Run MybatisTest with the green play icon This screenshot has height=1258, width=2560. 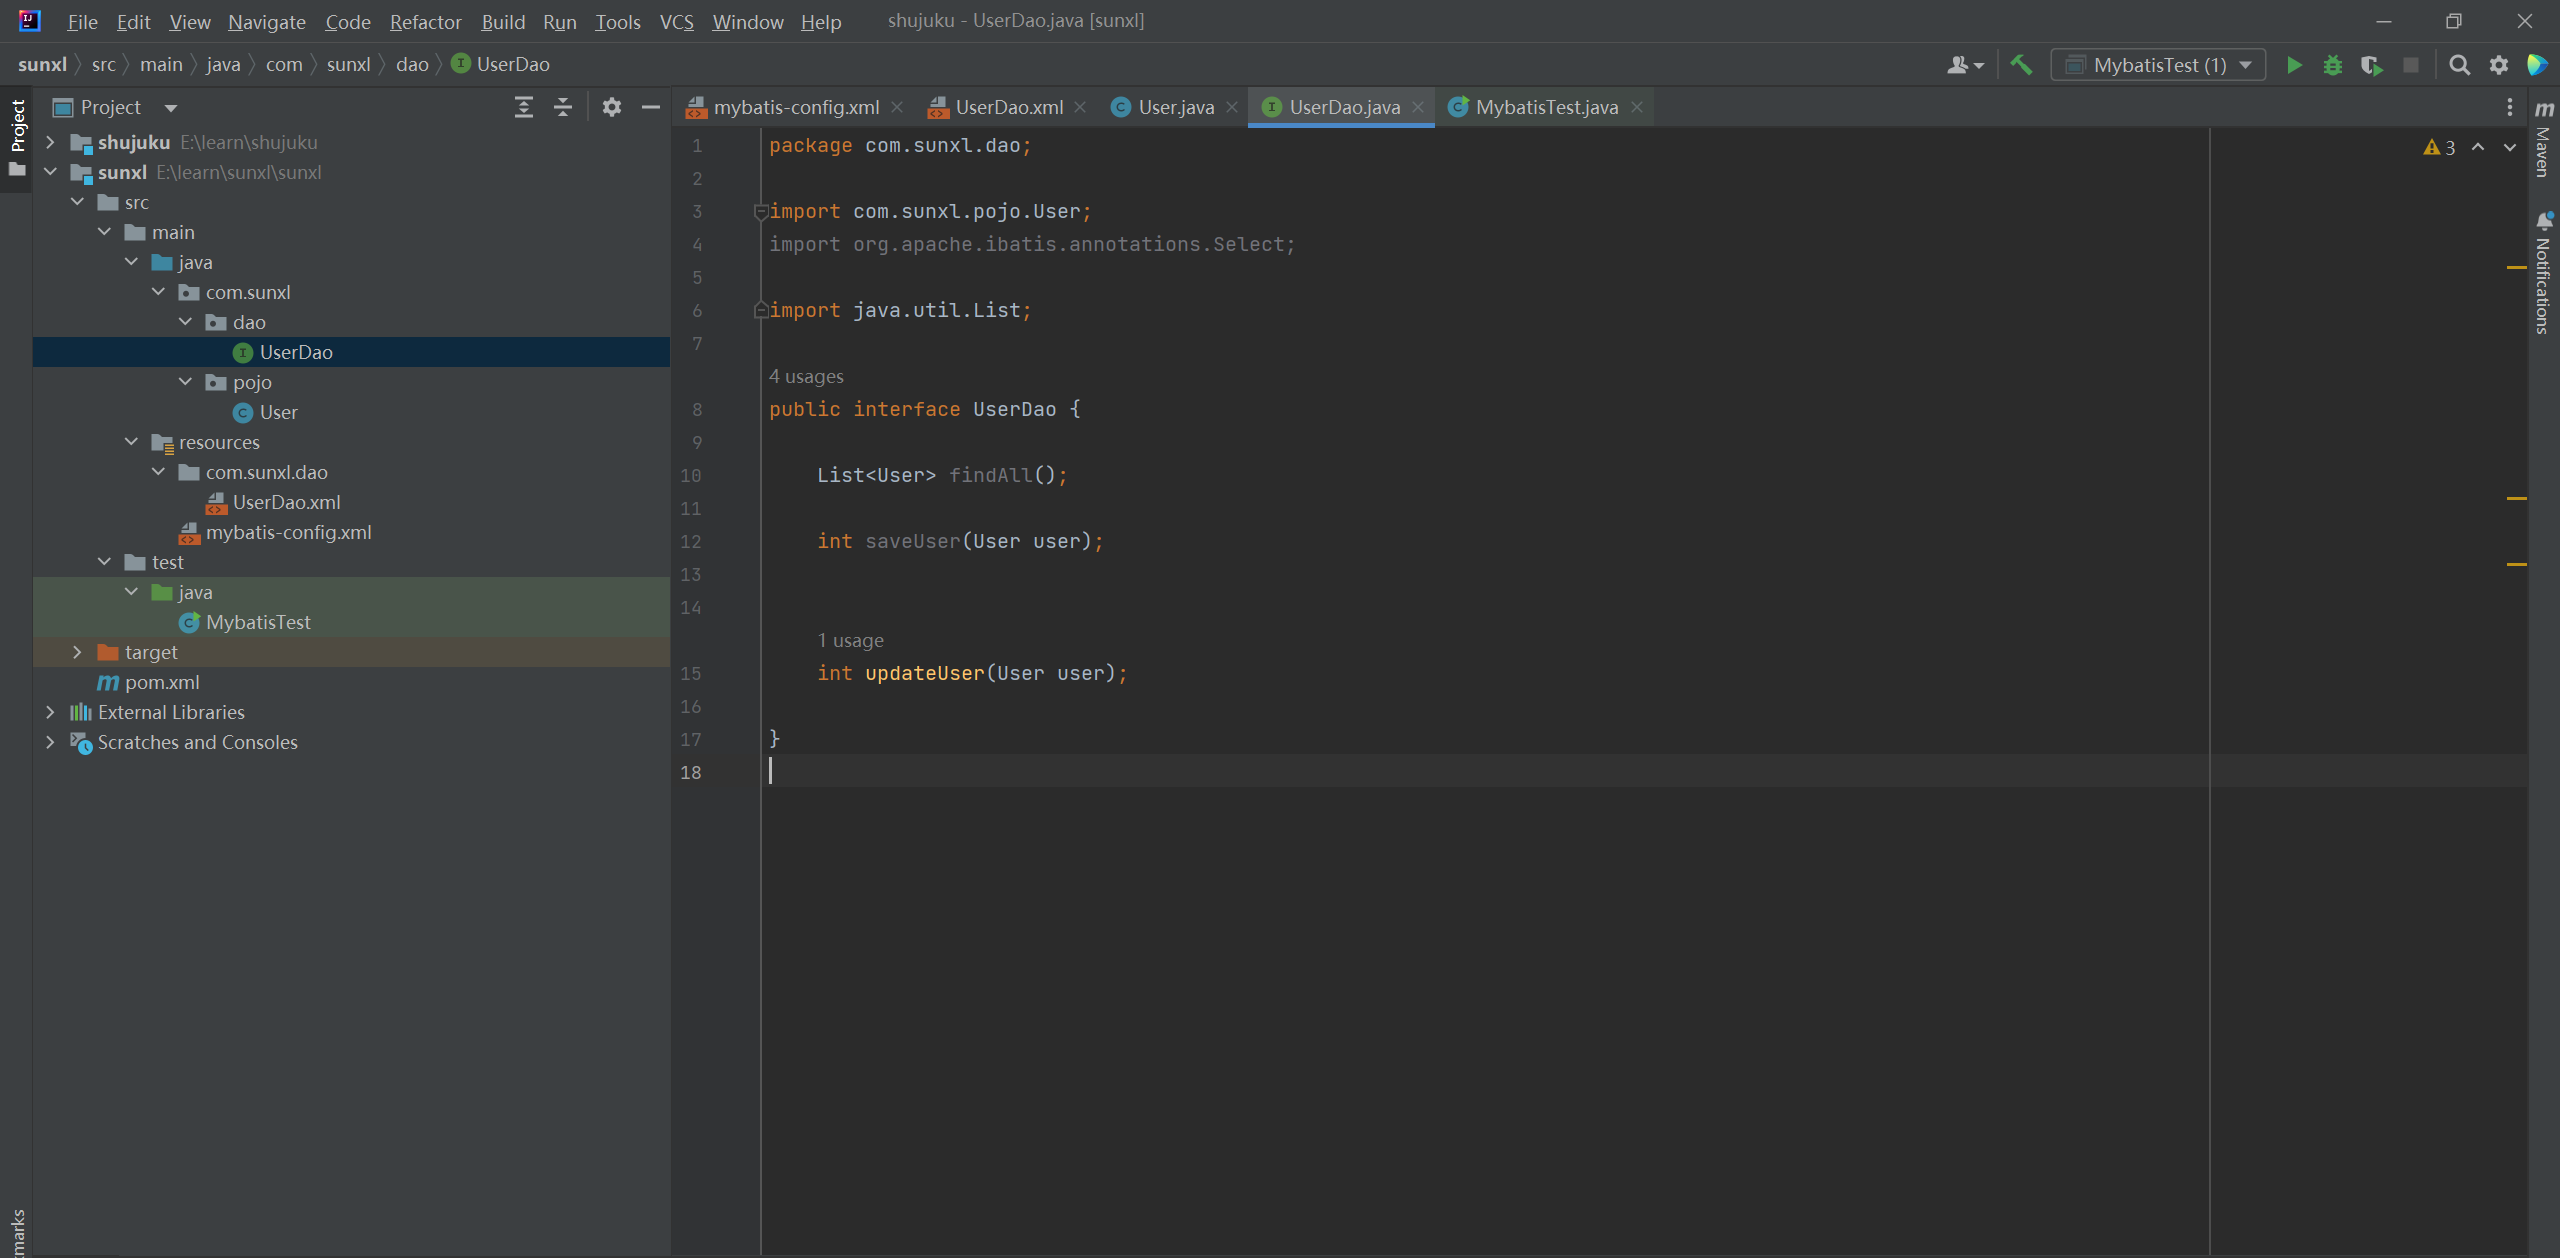pos(2294,66)
